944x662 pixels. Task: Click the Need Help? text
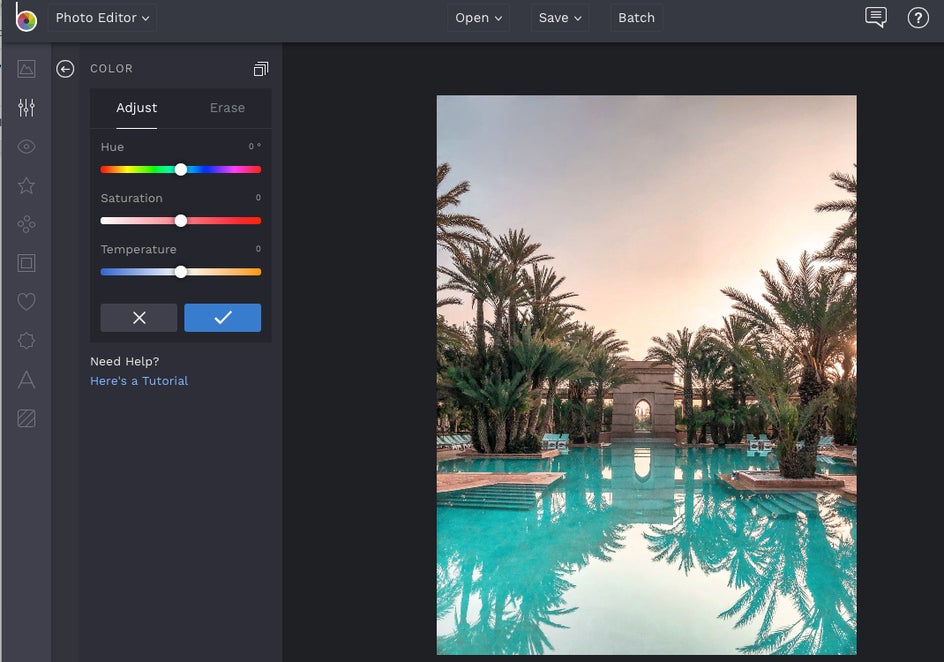coord(125,362)
